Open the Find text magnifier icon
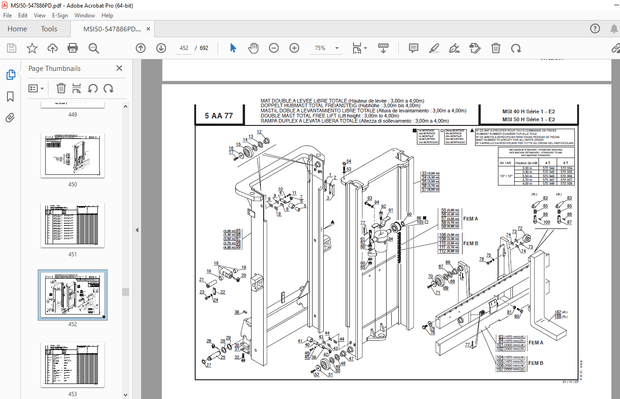Viewport: 620px width, 399px height. click(x=94, y=48)
